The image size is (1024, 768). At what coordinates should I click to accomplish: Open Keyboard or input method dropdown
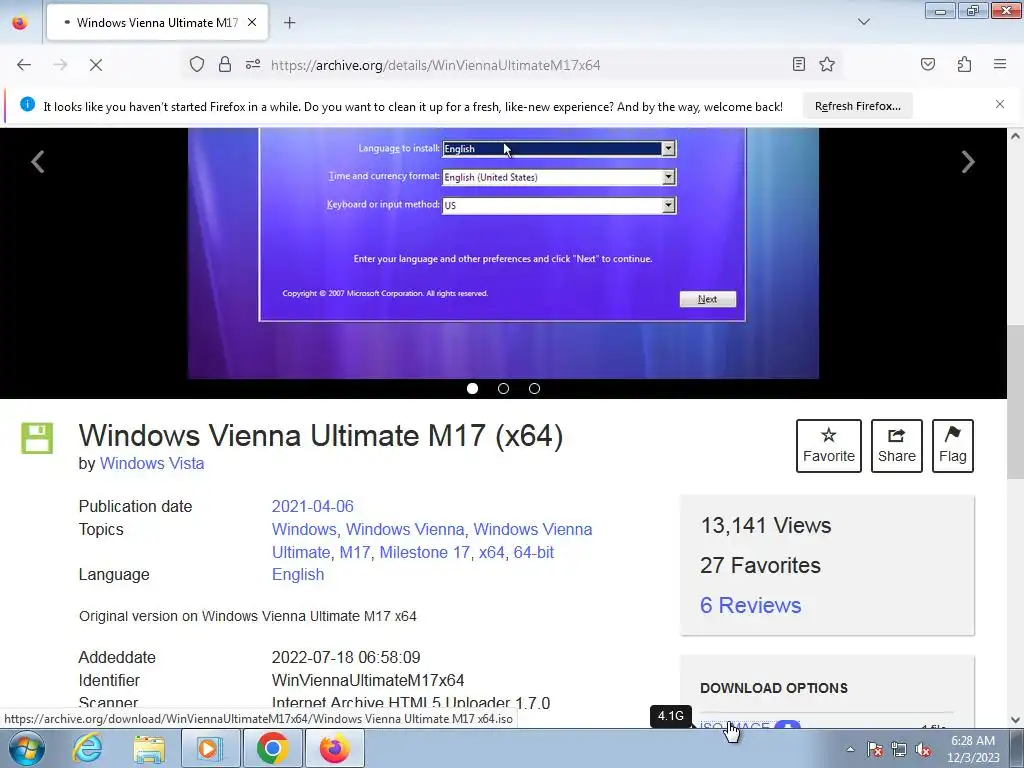pyautogui.click(x=559, y=205)
